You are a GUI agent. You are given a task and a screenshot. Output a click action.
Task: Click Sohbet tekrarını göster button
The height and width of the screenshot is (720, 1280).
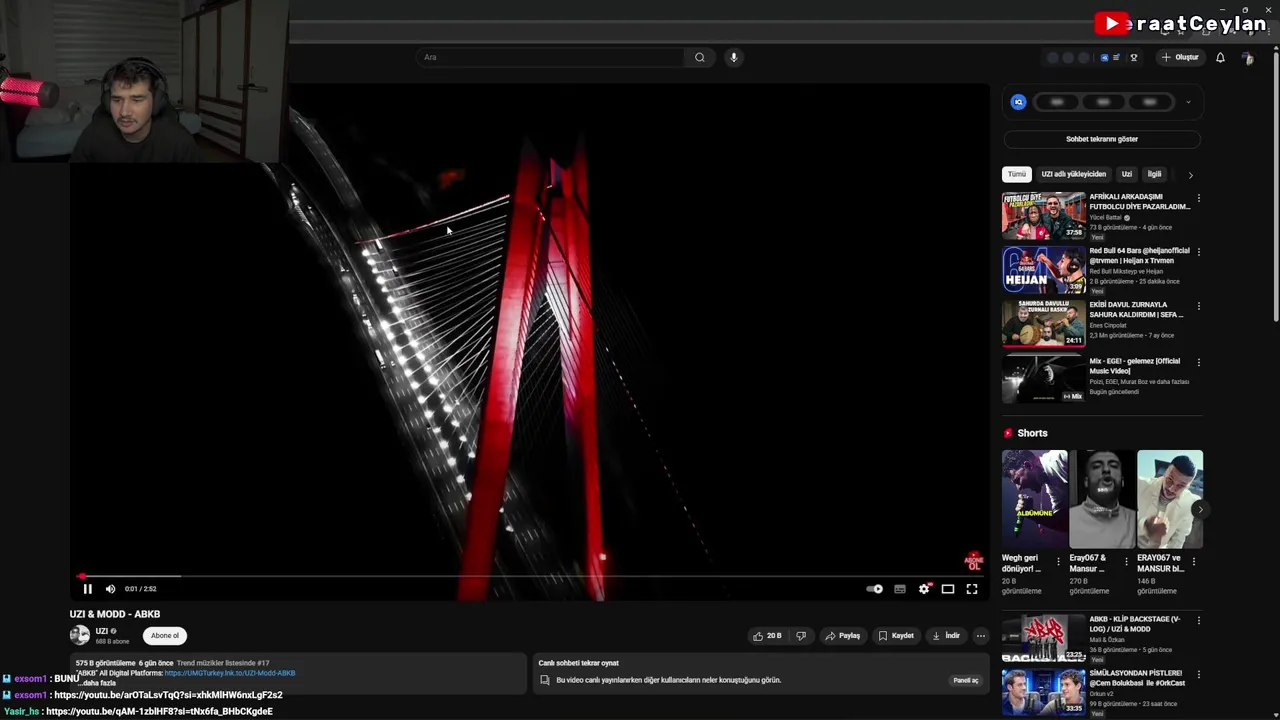tap(1102, 139)
